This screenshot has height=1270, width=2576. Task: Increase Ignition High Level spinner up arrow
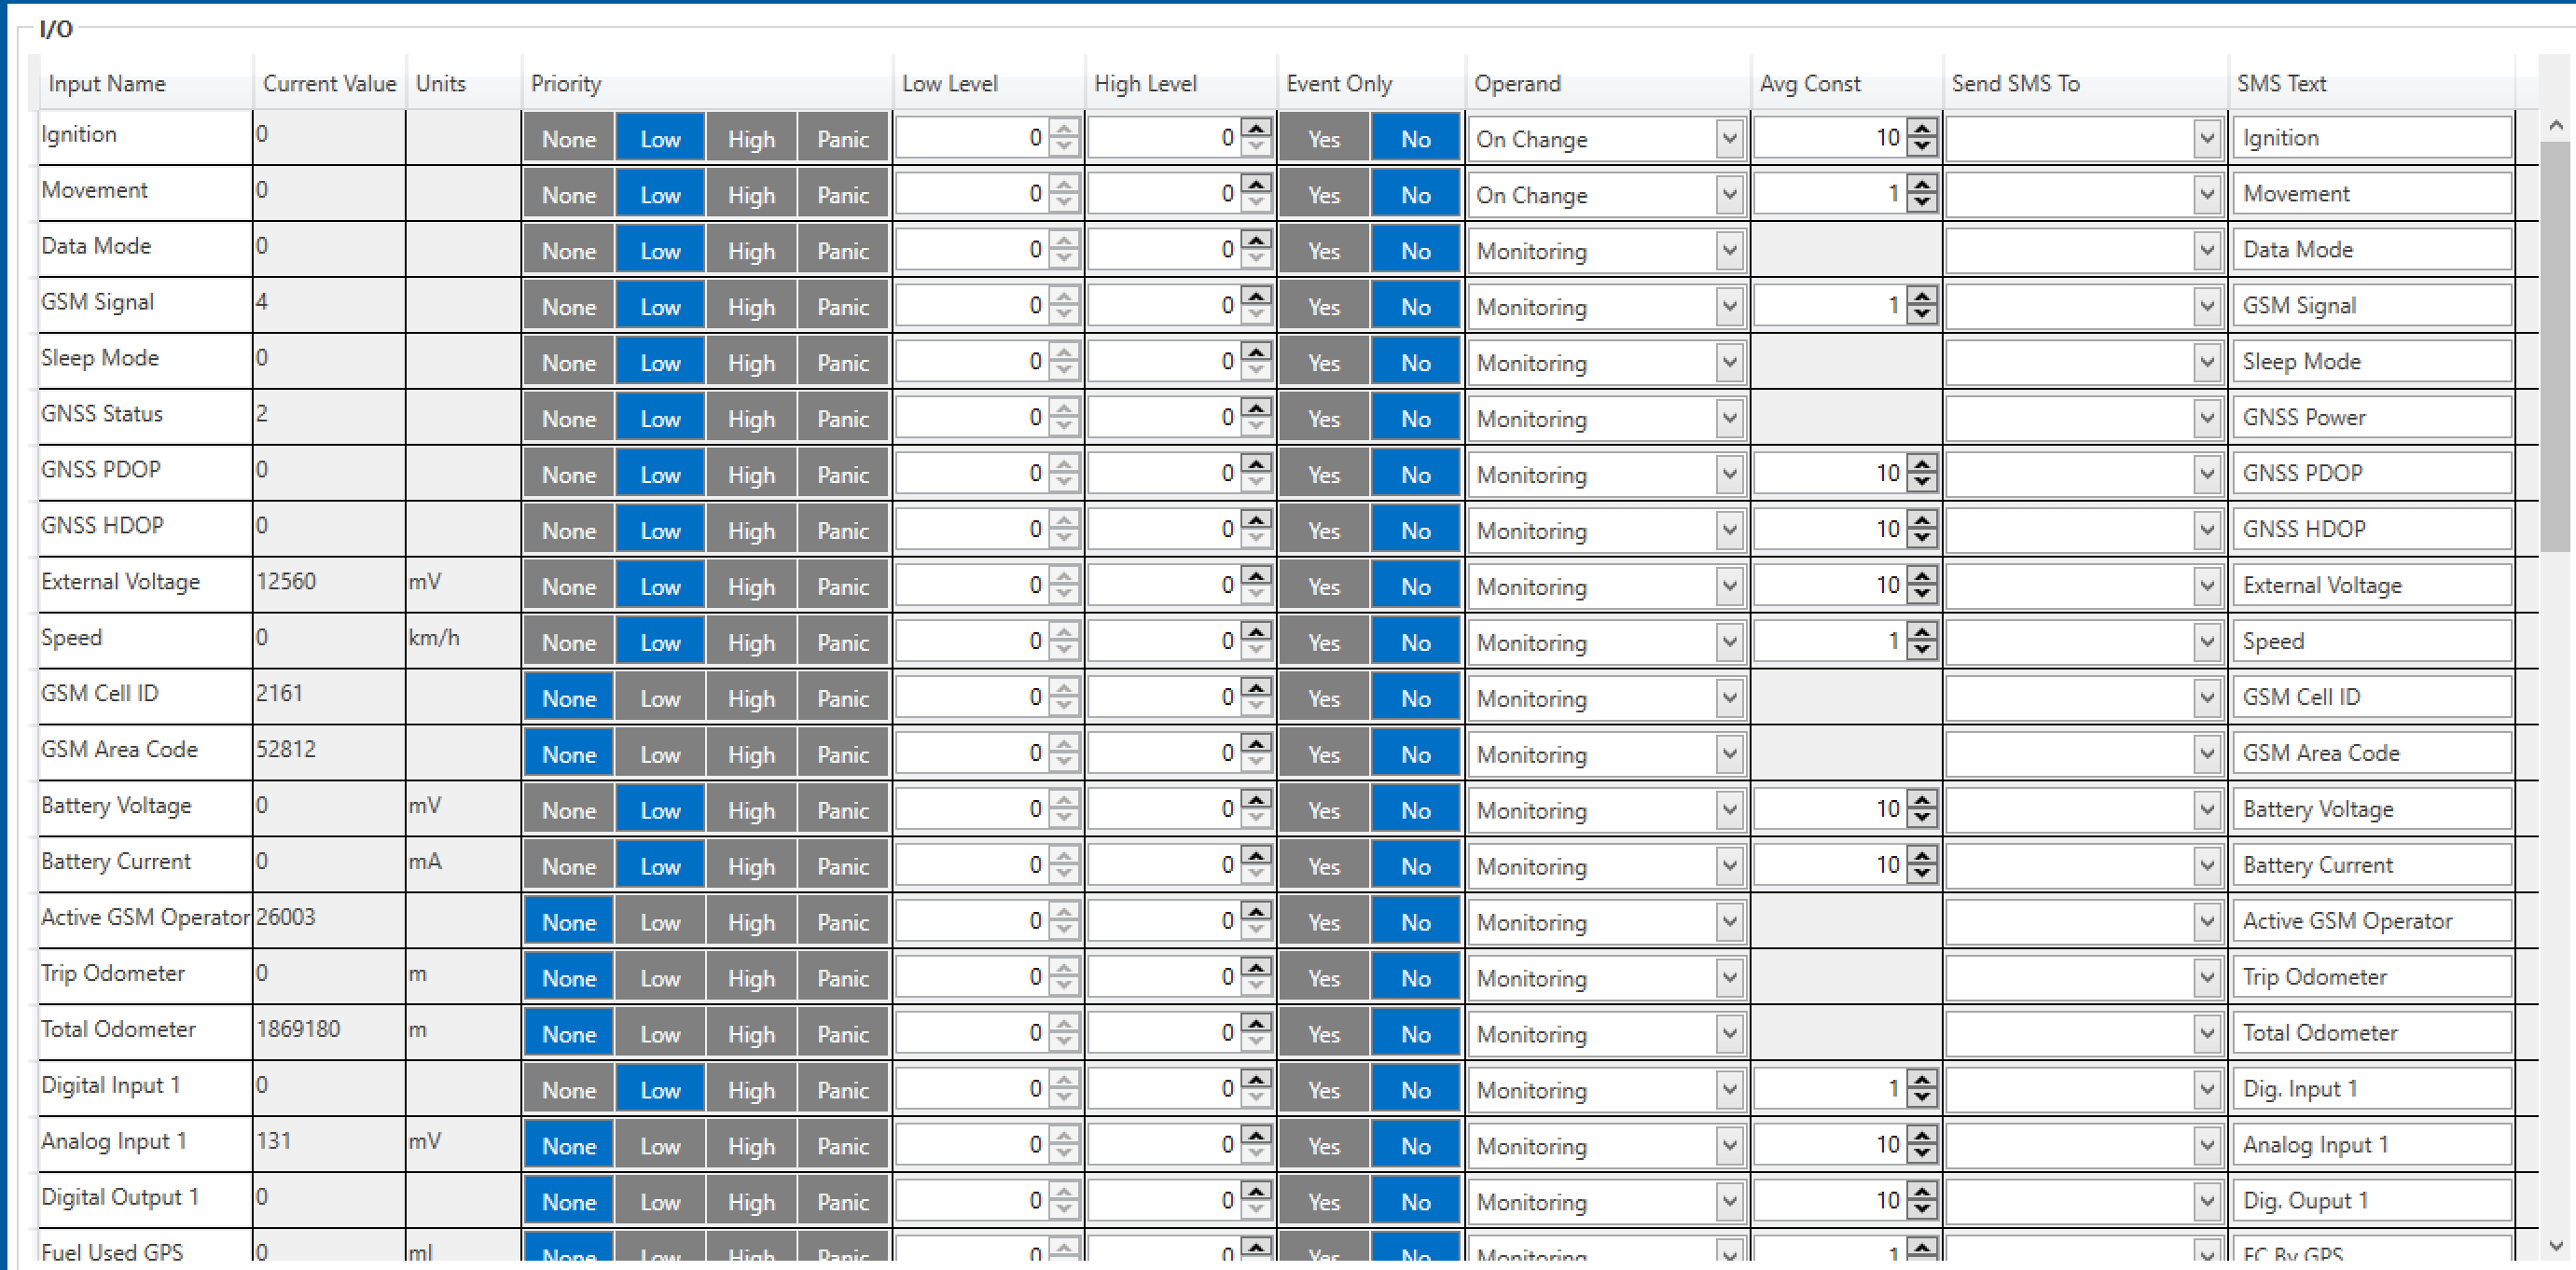1256,129
